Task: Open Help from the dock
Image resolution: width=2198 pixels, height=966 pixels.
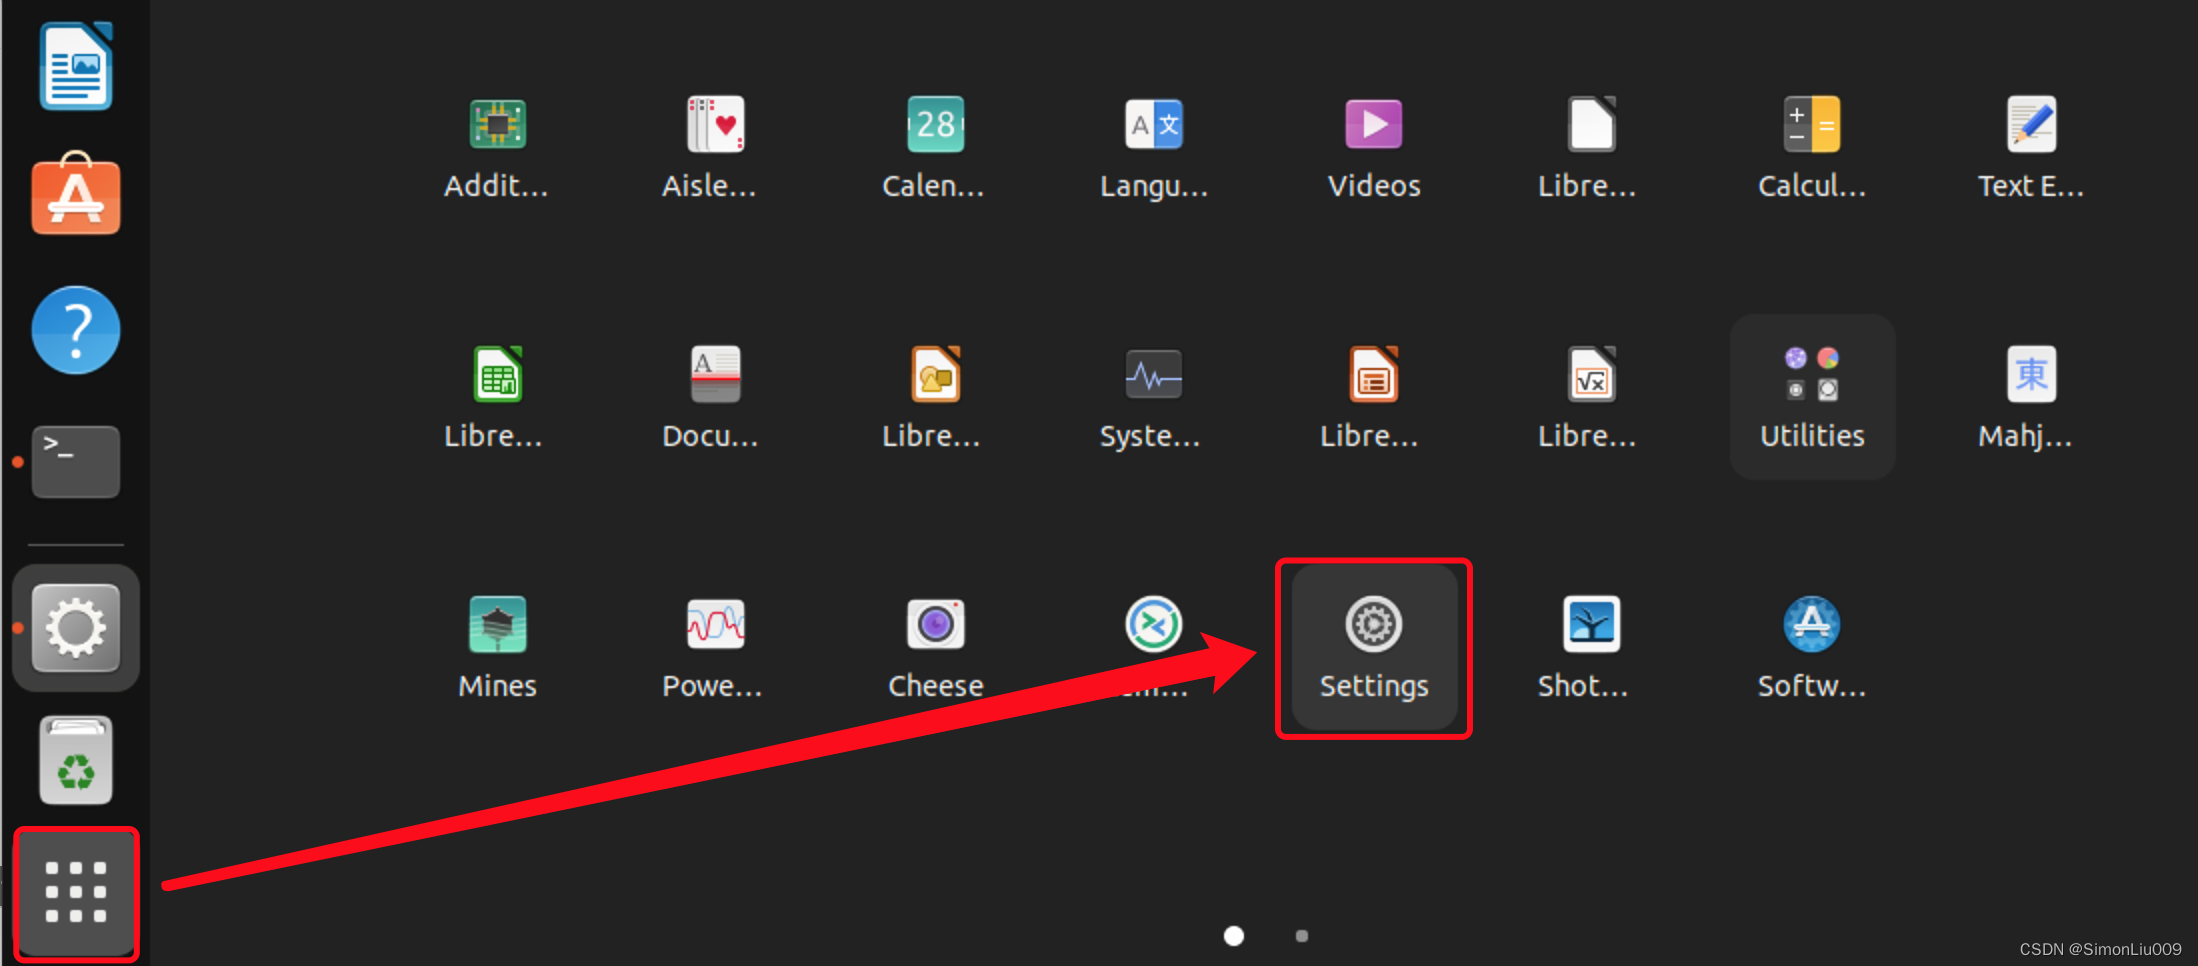Action: click(x=76, y=330)
